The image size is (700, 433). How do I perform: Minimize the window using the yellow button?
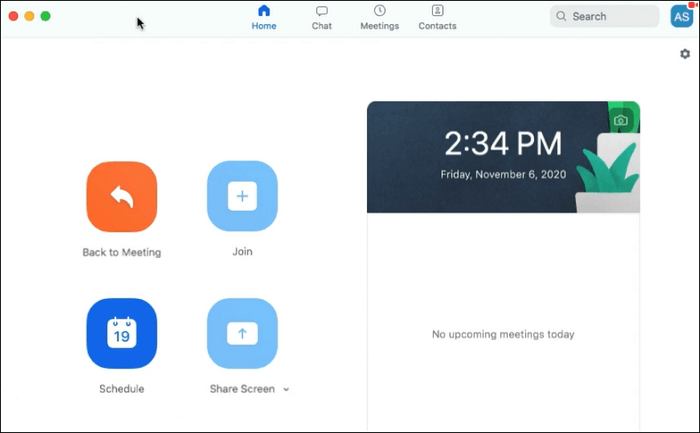(x=29, y=17)
